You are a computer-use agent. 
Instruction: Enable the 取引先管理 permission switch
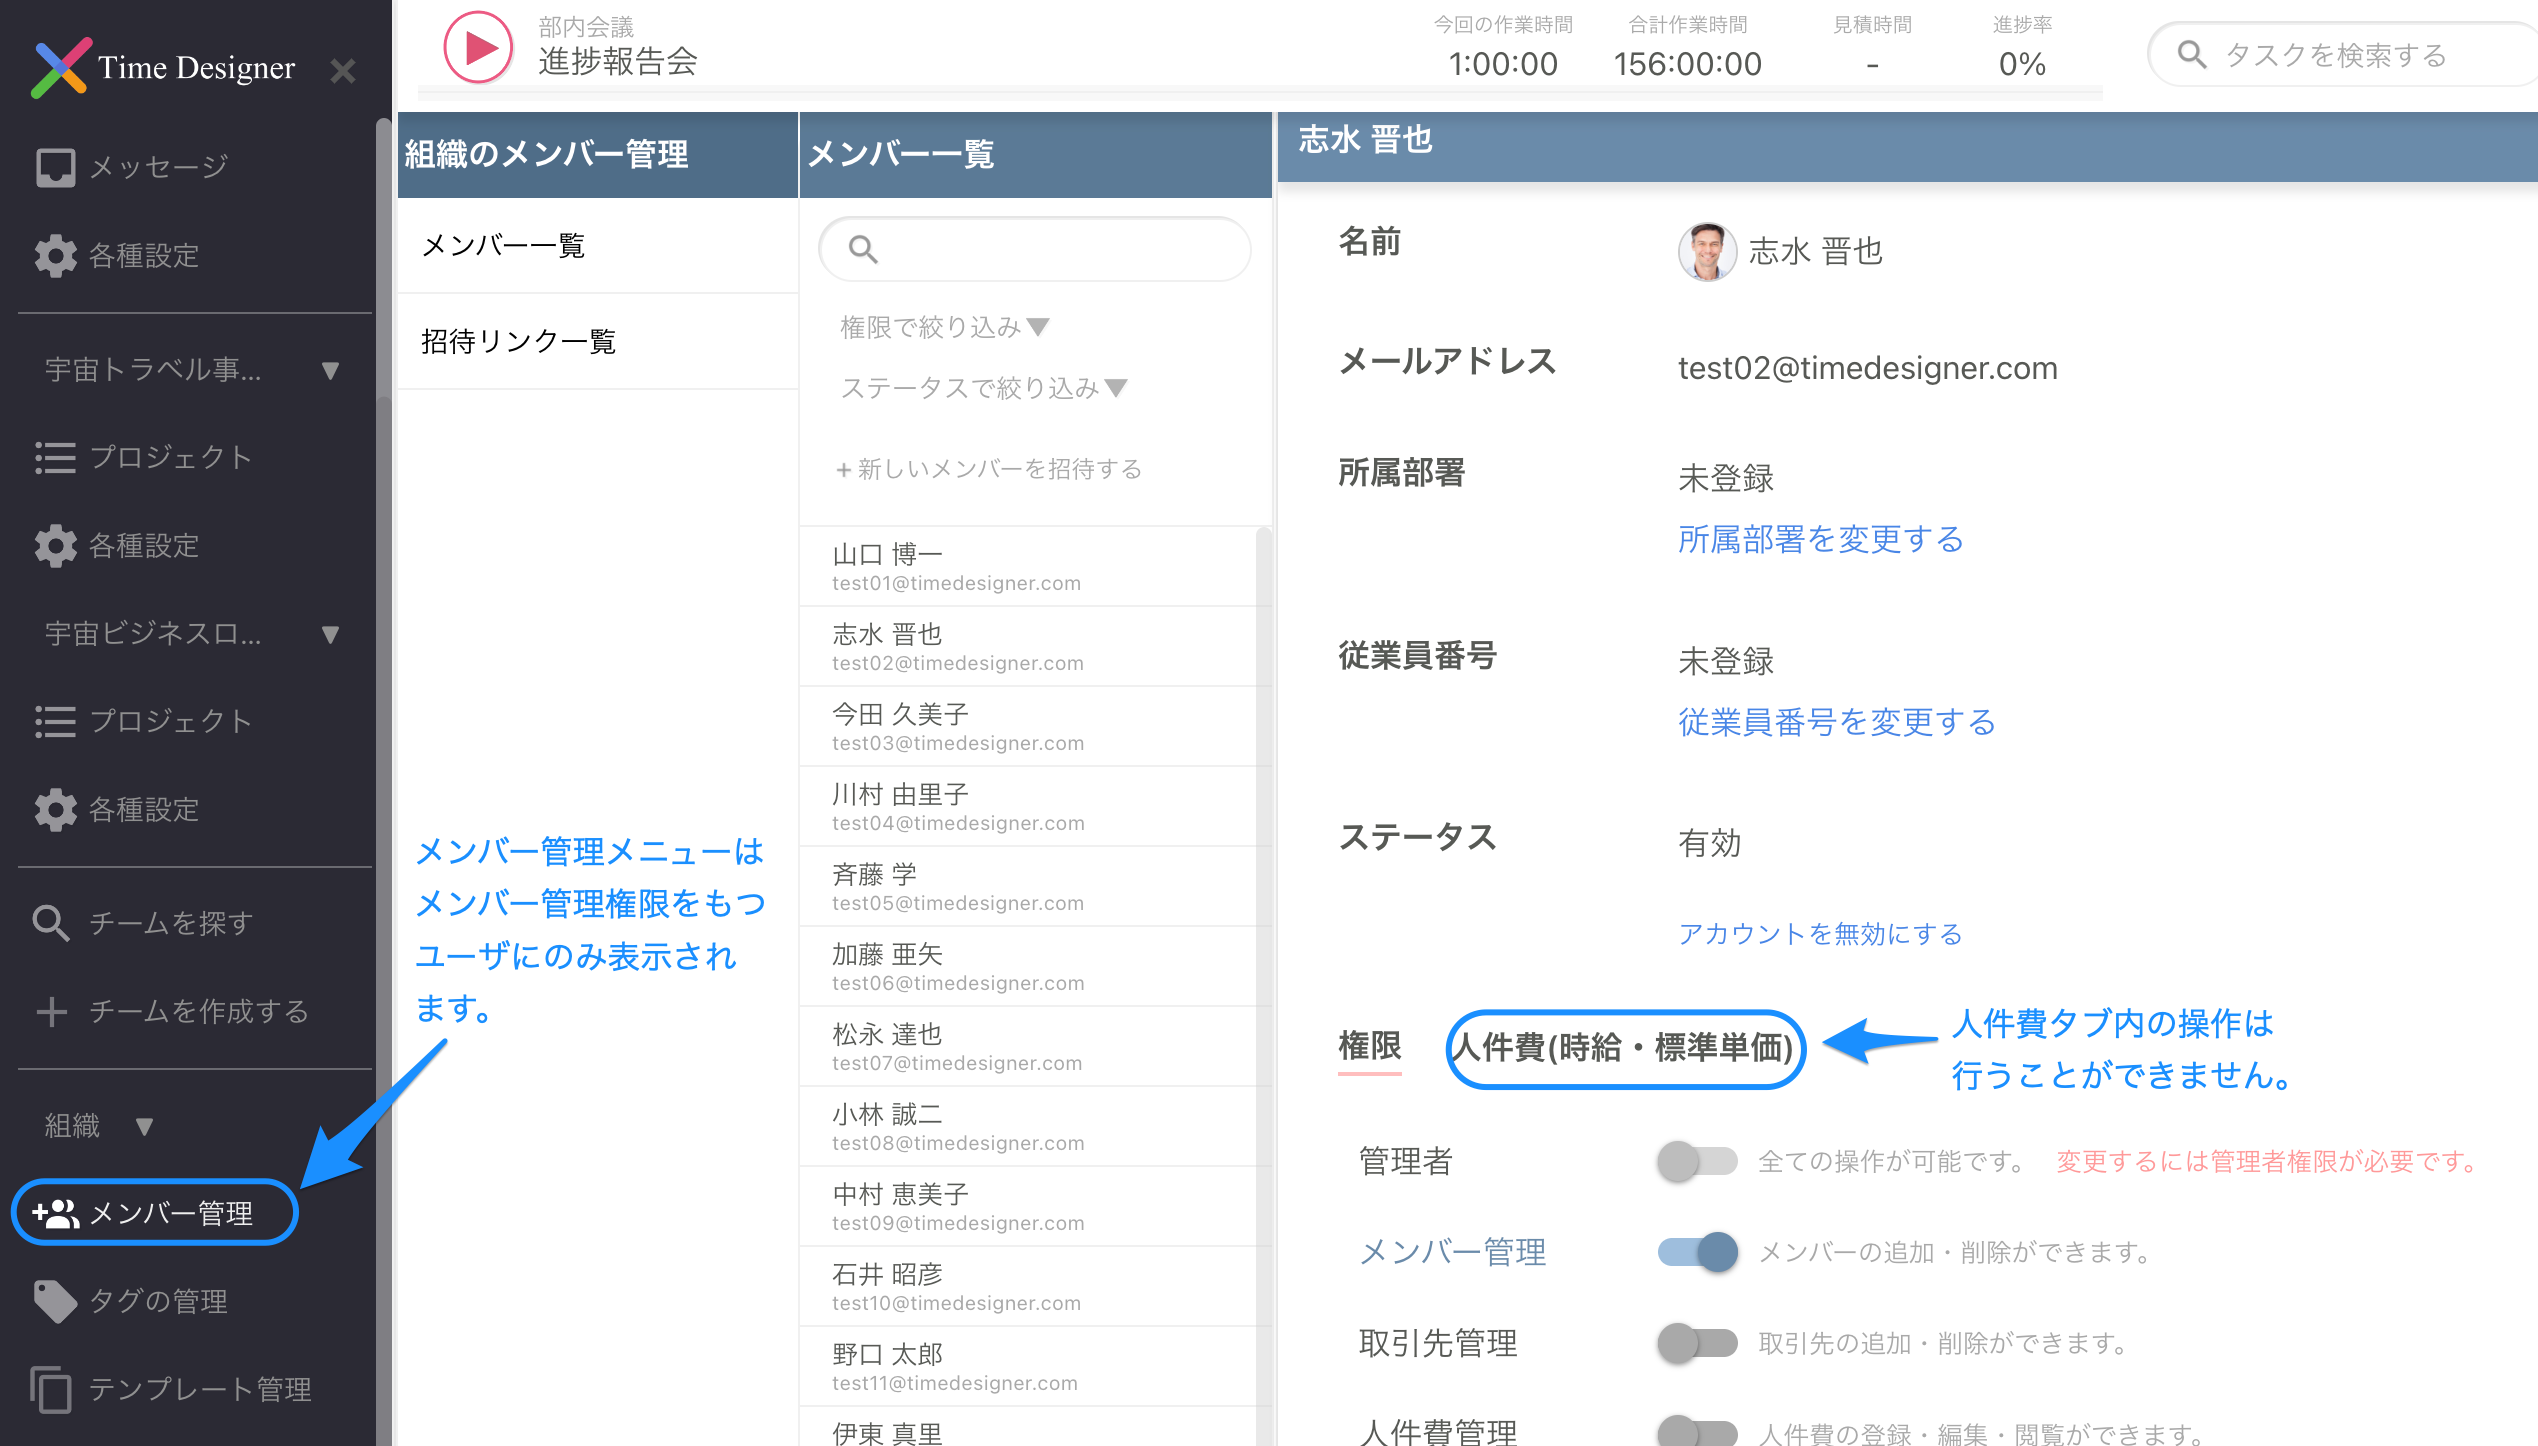click(x=1697, y=1343)
